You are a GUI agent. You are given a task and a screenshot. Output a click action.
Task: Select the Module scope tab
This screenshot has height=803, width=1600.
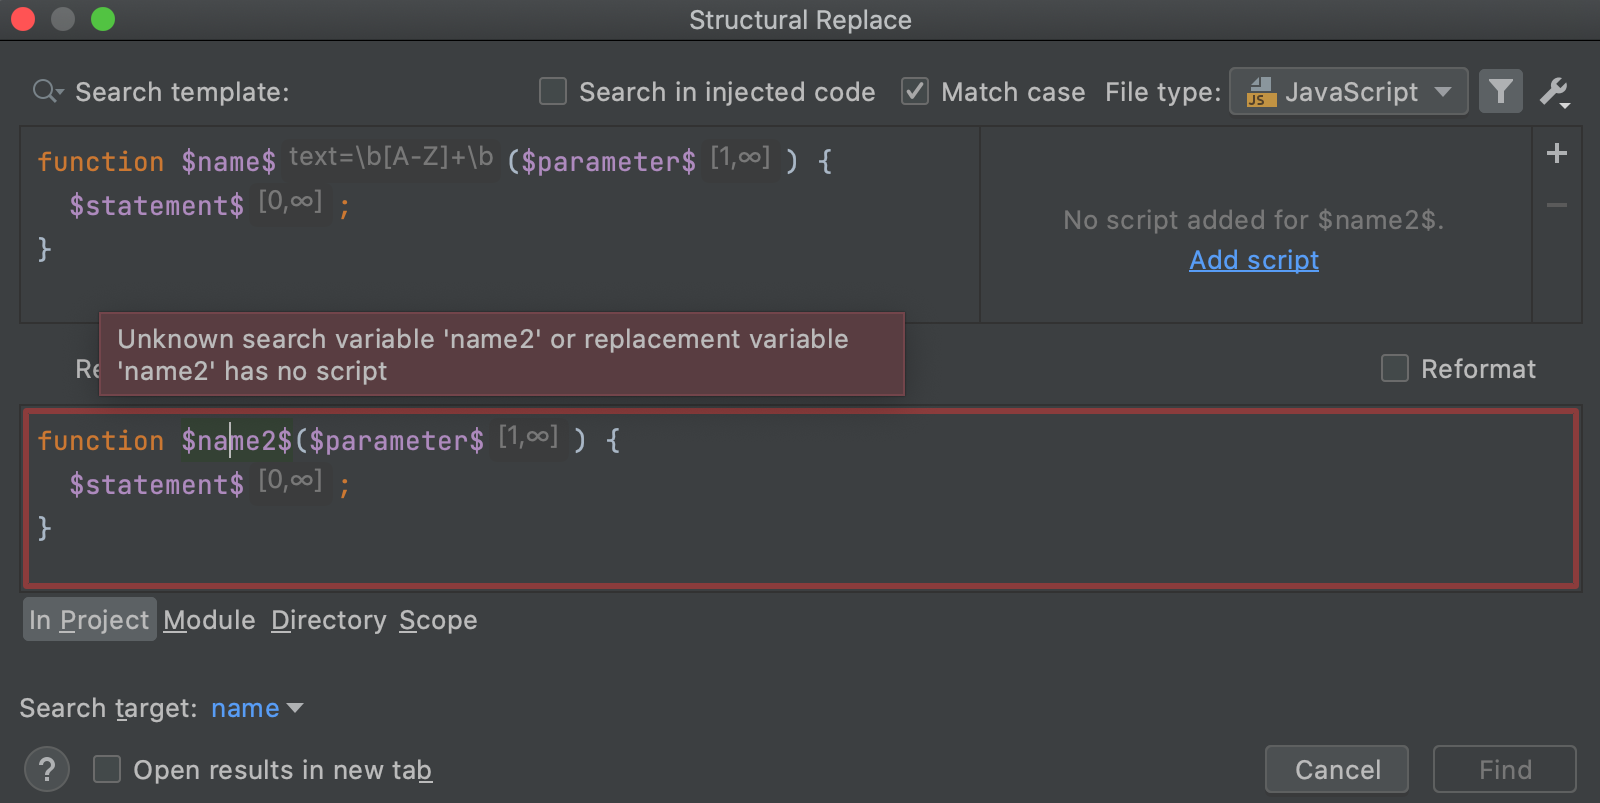click(x=209, y=620)
